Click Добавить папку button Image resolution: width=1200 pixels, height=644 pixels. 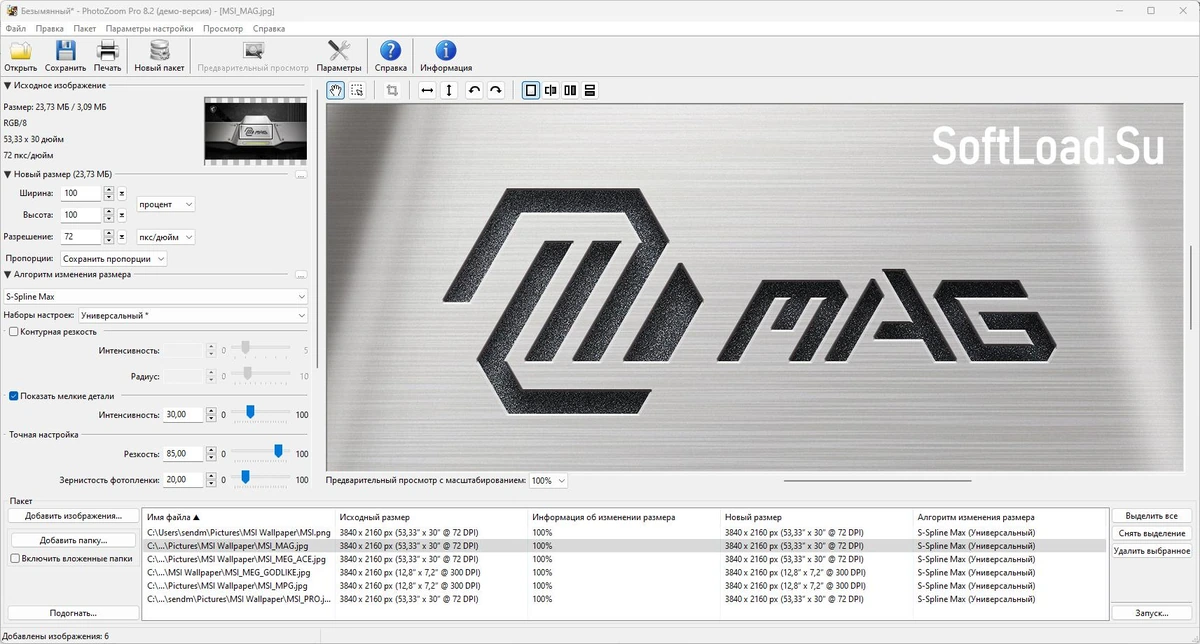tap(73, 540)
